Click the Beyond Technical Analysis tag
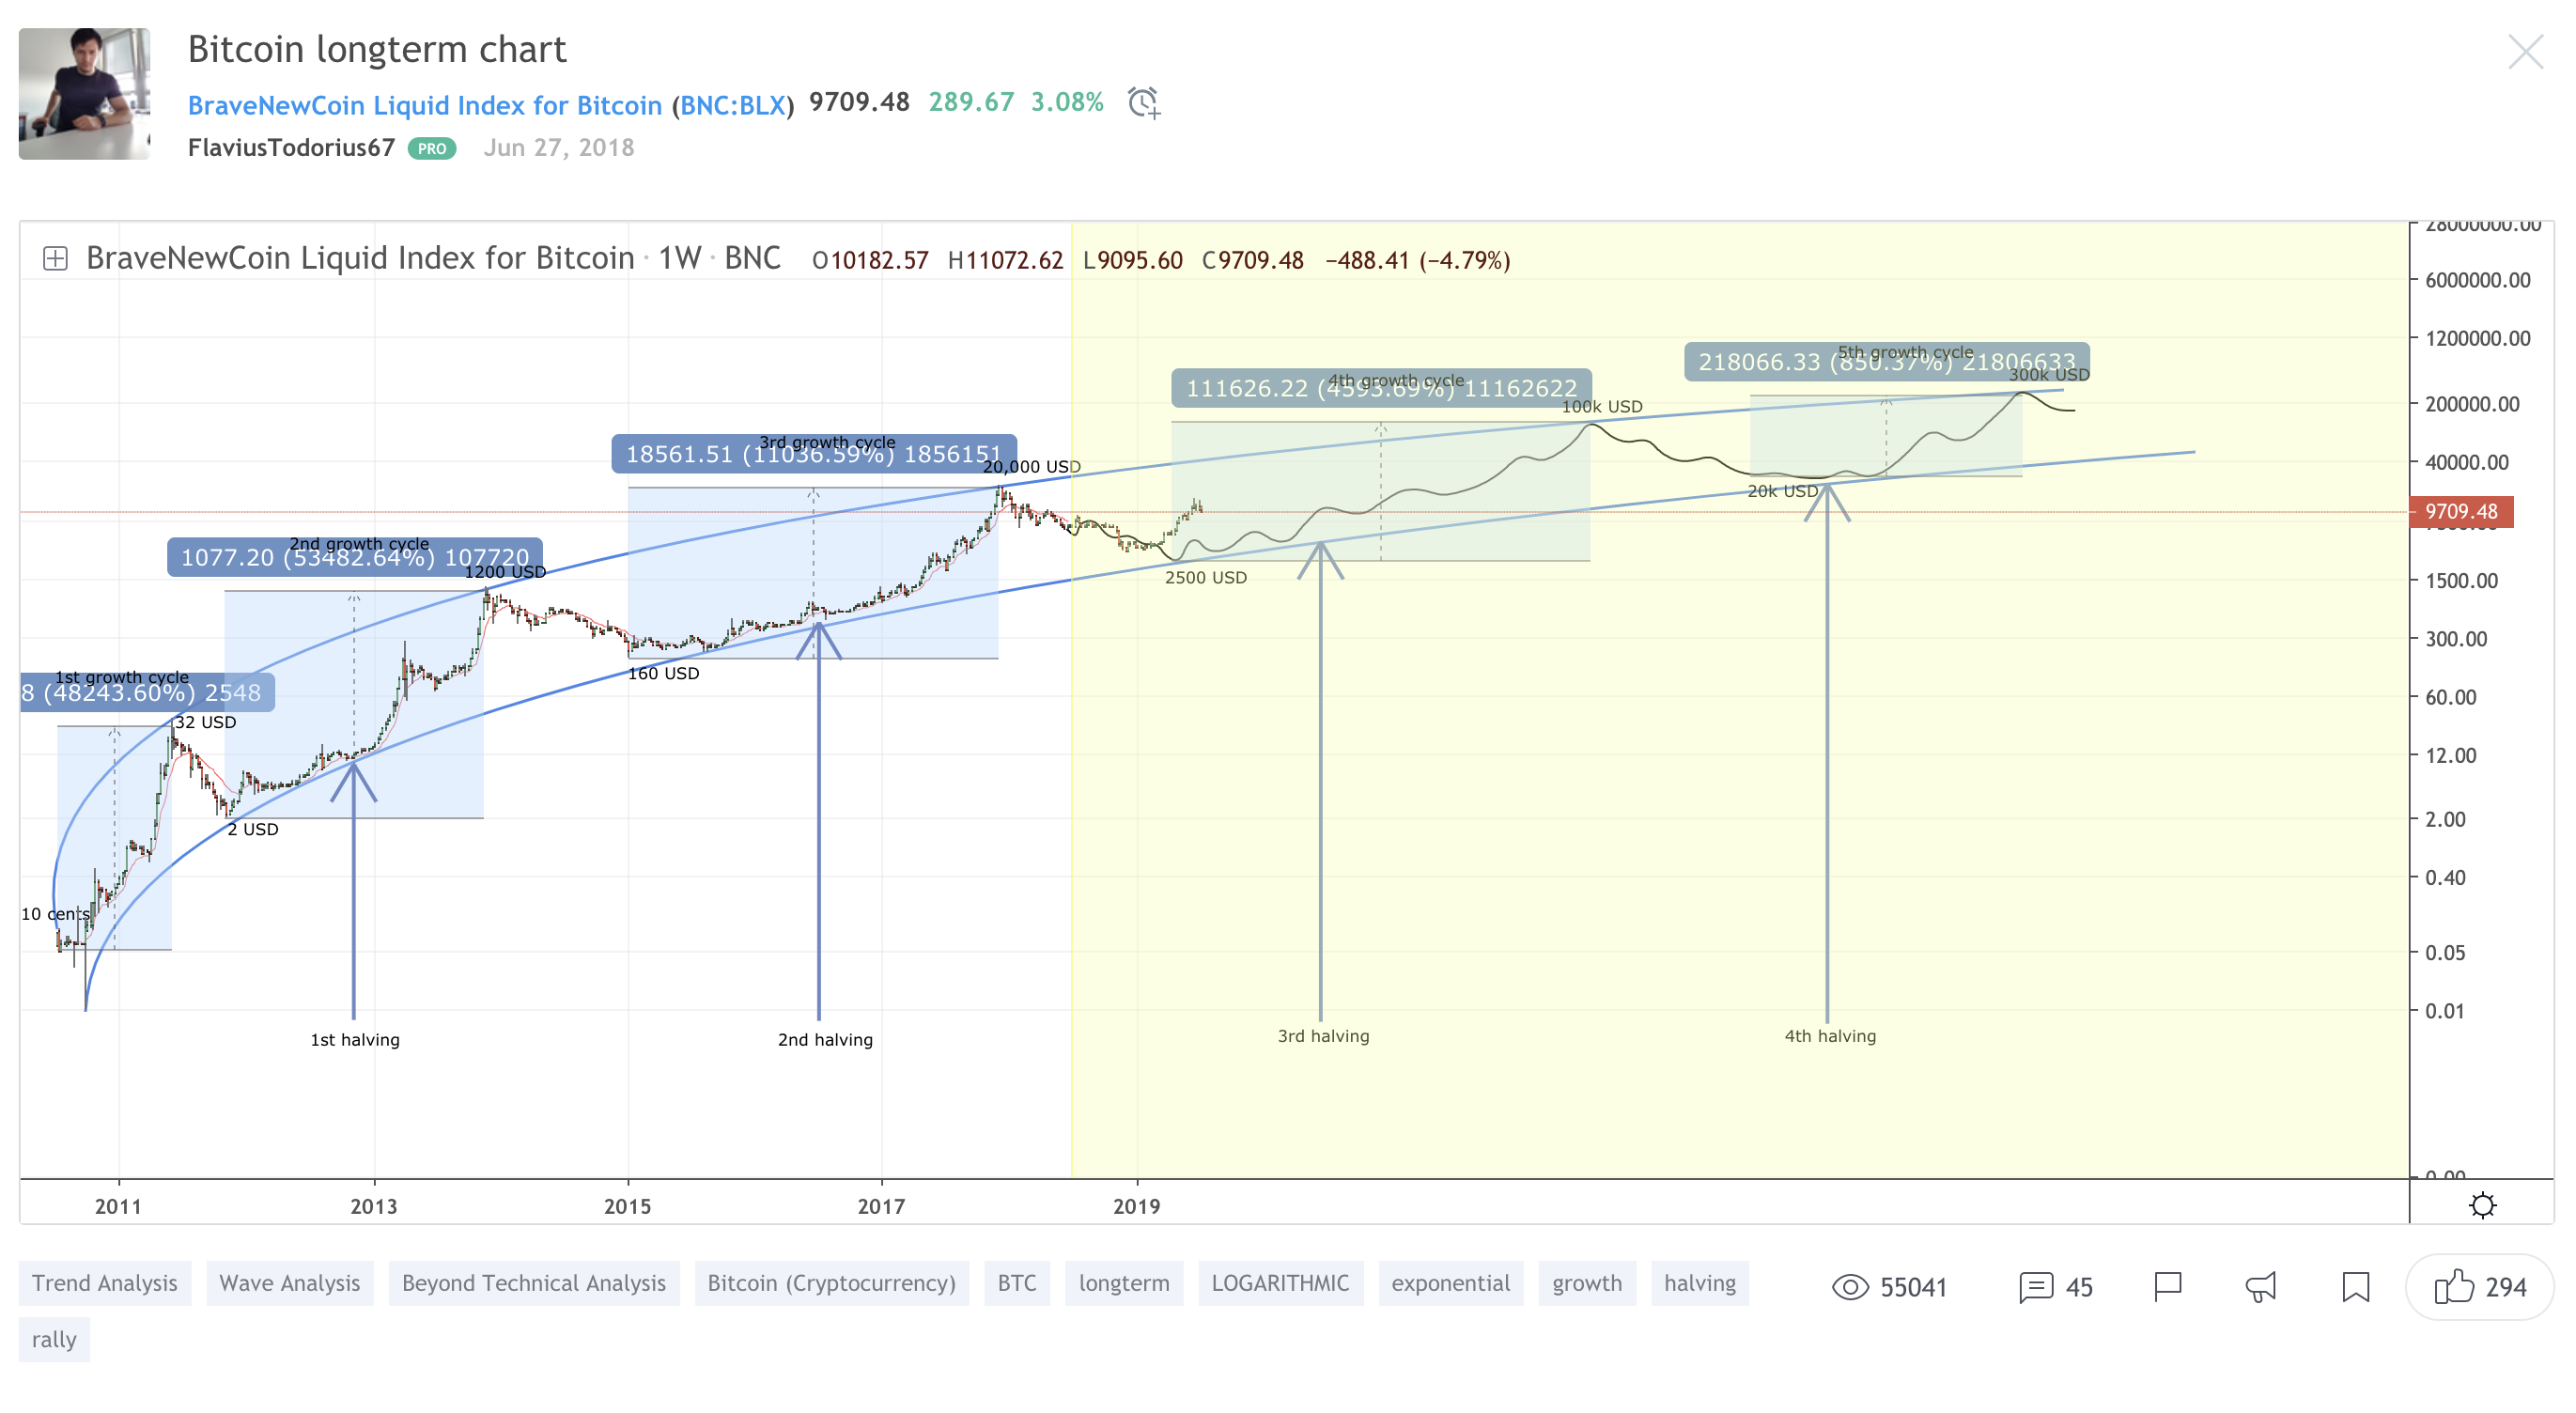 point(533,1283)
